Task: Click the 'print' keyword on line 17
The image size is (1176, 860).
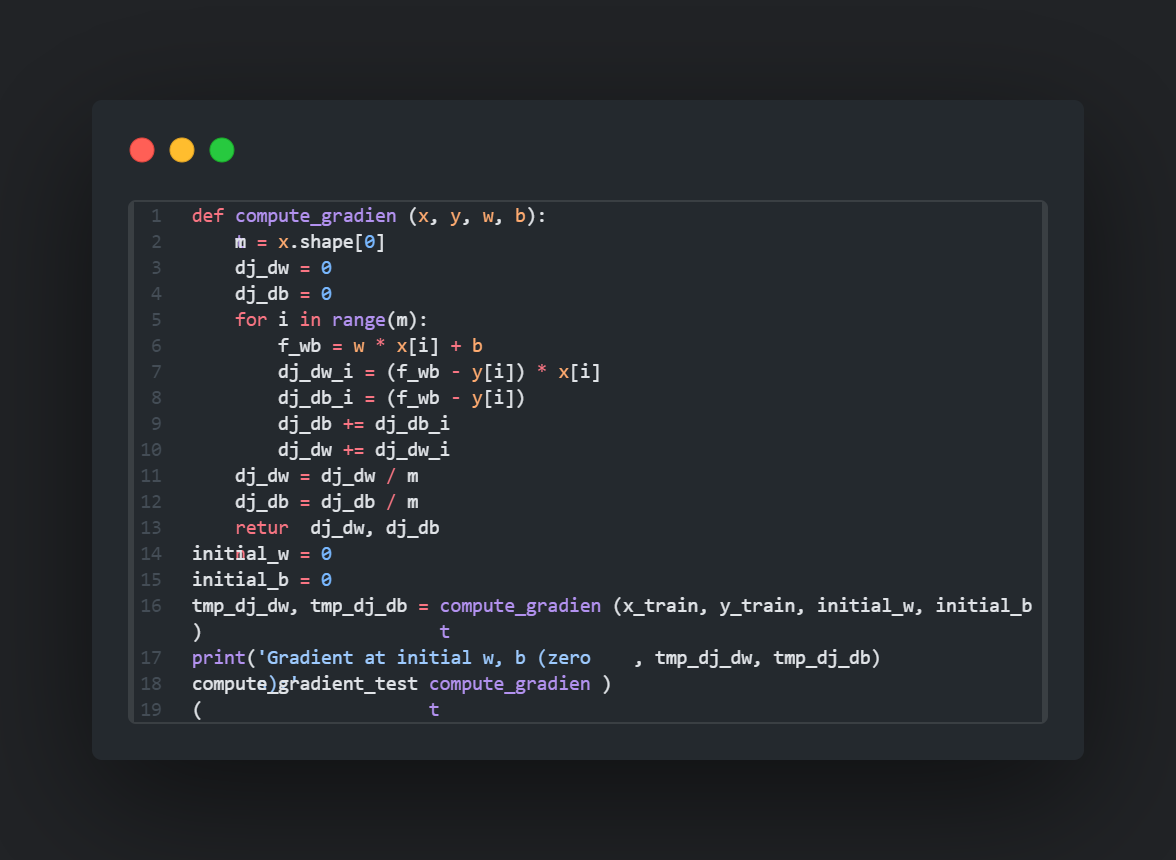Action: (x=218, y=658)
